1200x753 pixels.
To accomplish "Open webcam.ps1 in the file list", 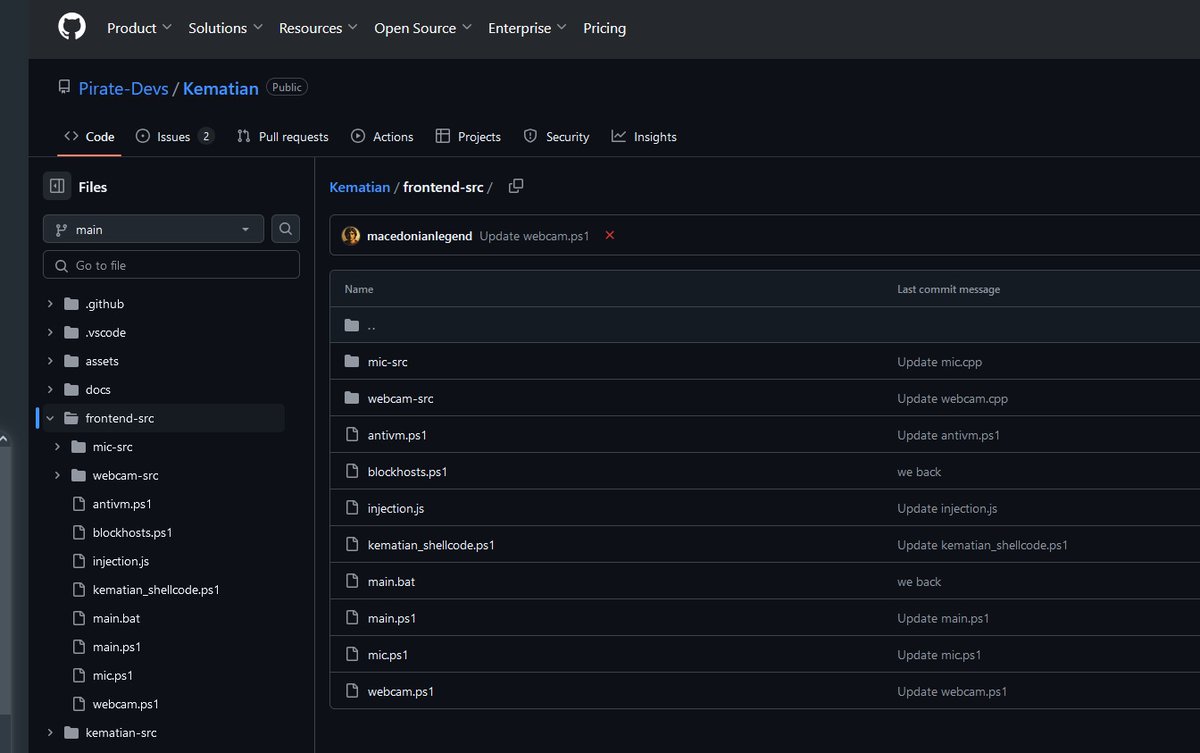I will (x=401, y=691).
